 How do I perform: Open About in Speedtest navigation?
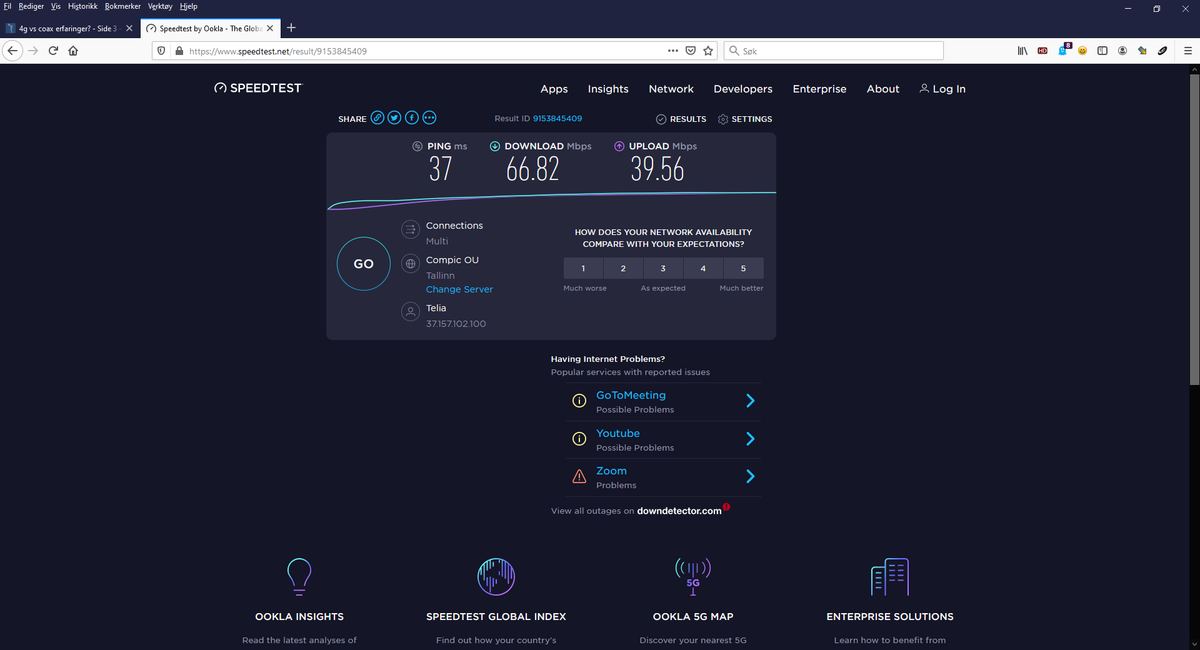[x=883, y=89]
